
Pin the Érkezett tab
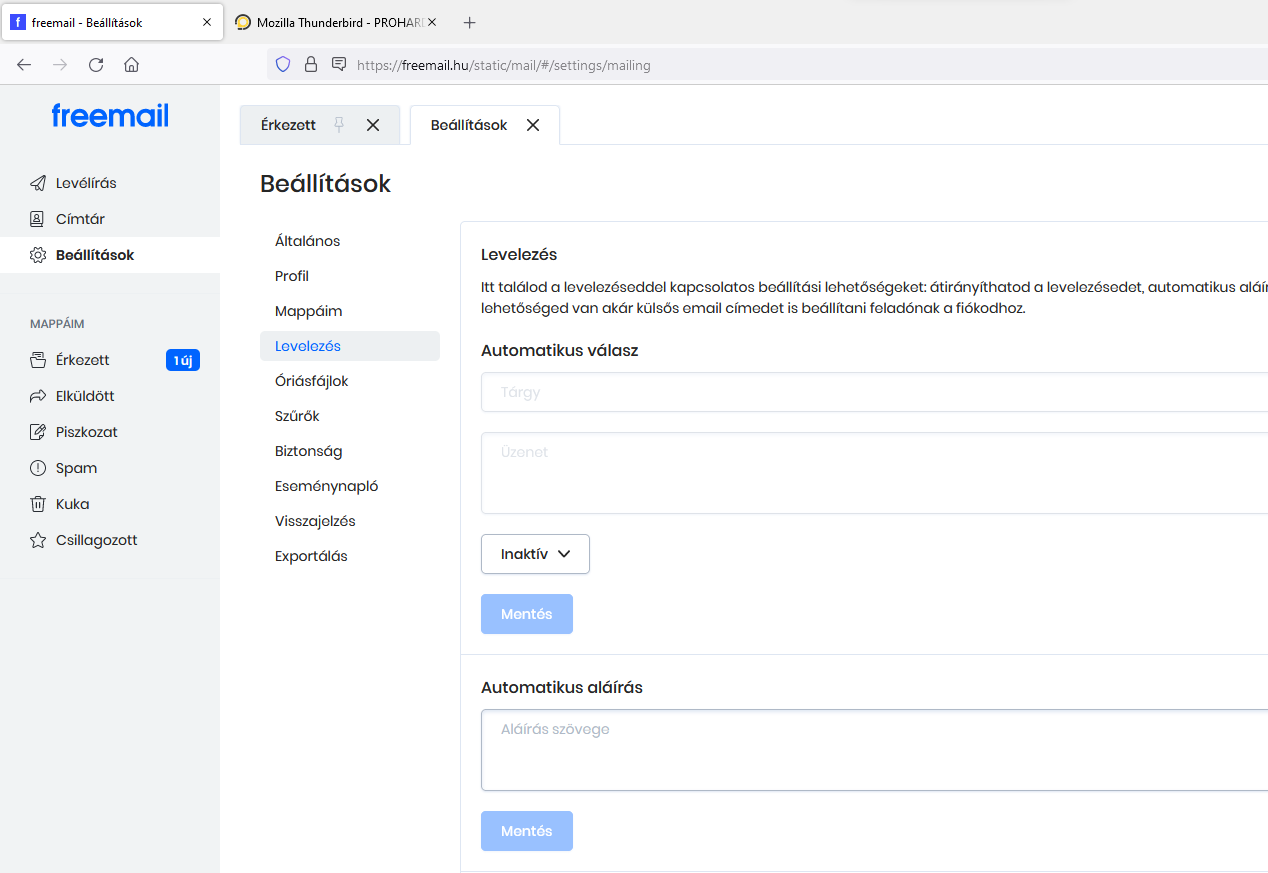[339, 125]
